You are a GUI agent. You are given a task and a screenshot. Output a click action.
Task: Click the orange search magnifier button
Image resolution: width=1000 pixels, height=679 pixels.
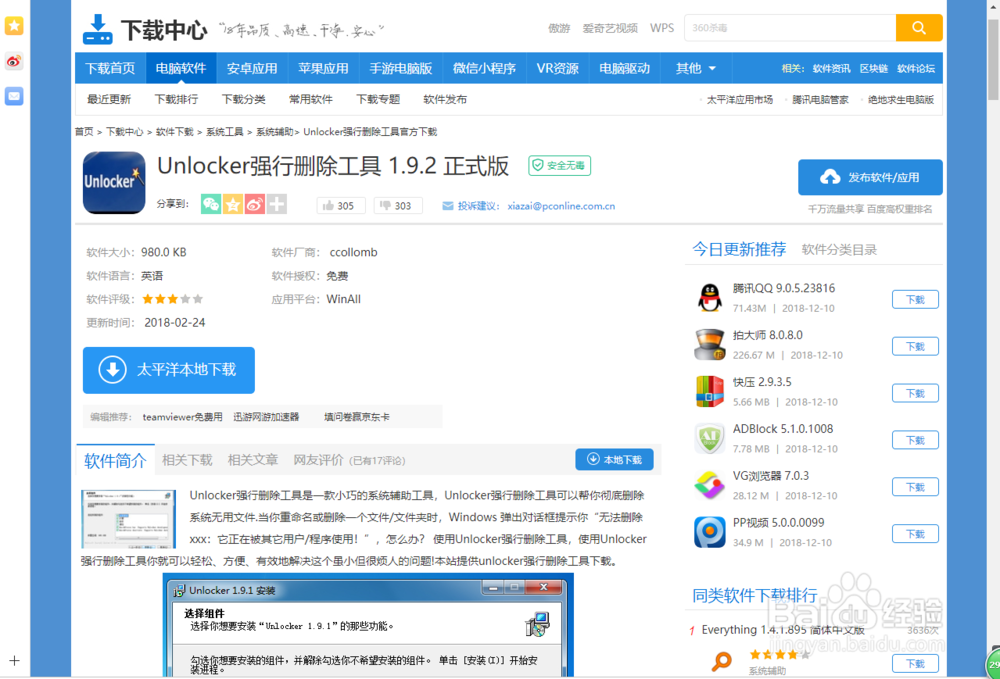[918, 28]
